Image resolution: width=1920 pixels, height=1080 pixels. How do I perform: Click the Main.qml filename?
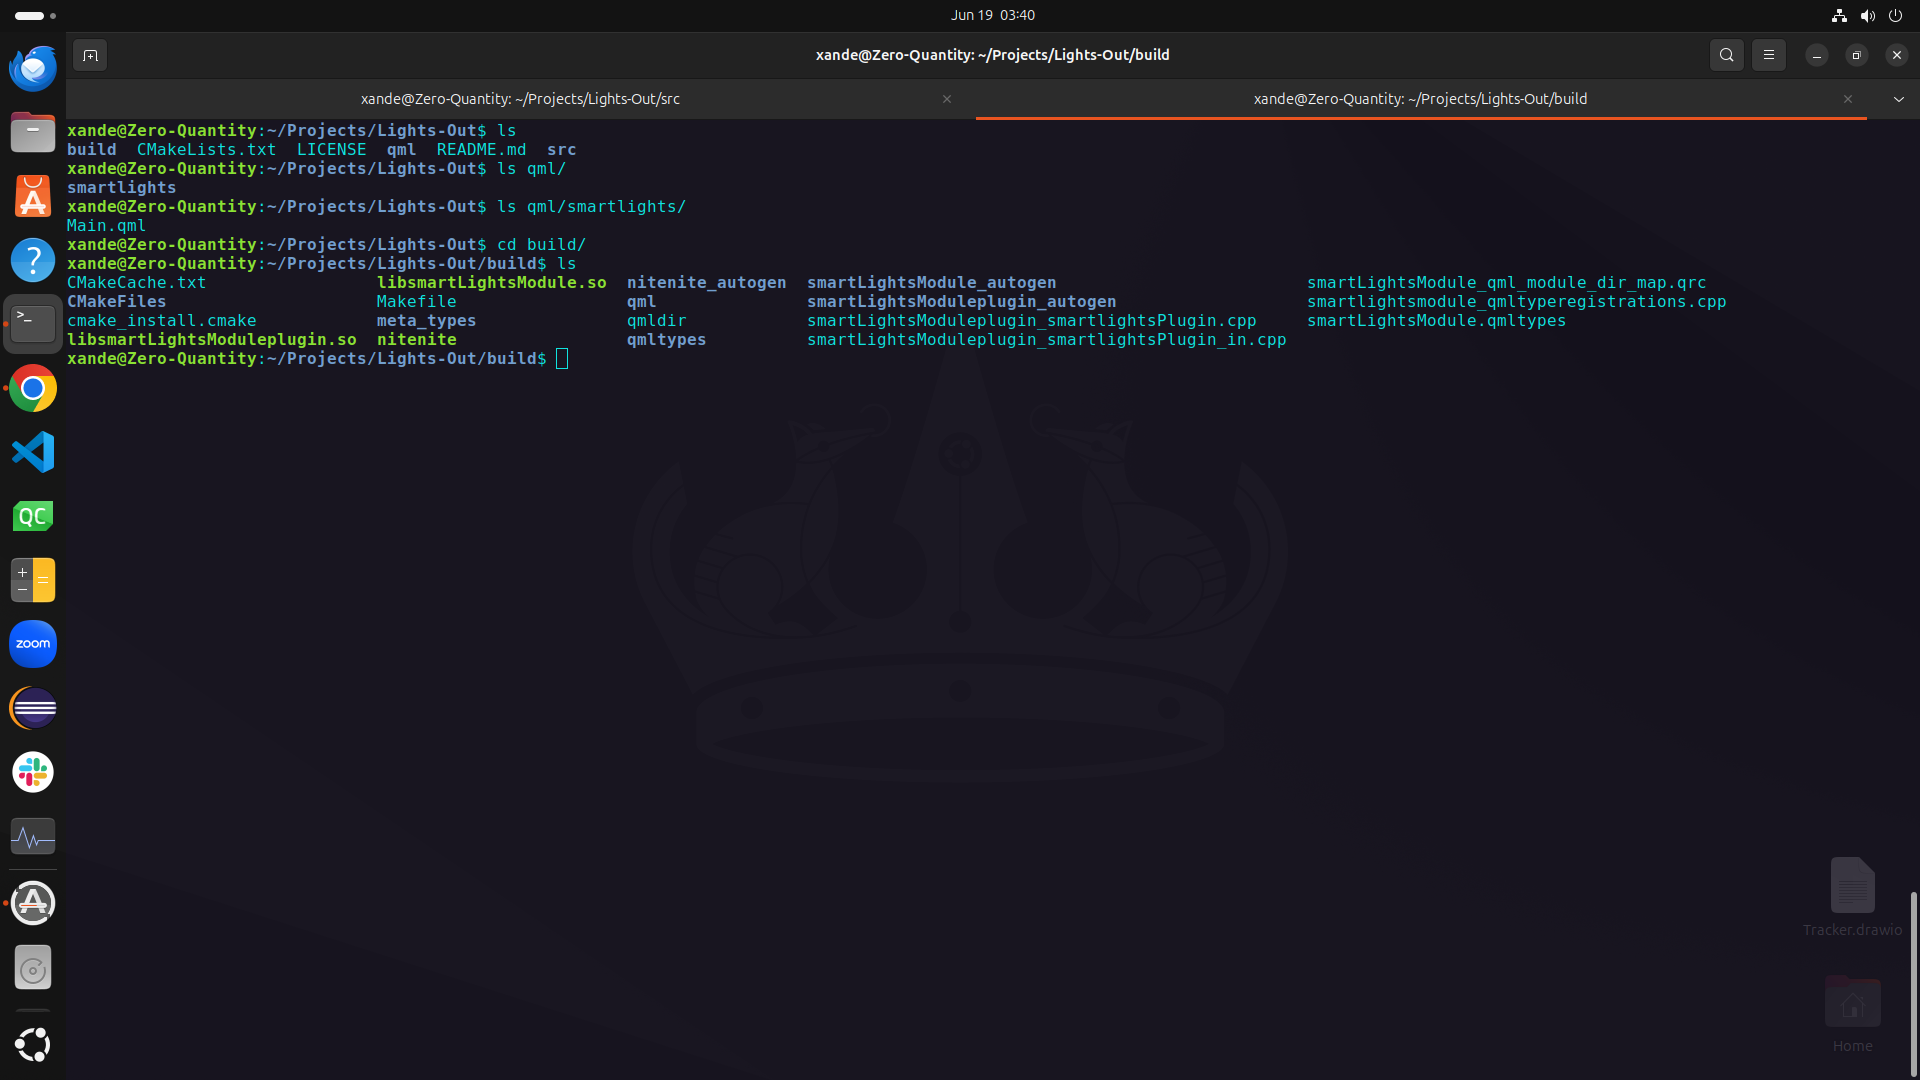coord(107,226)
